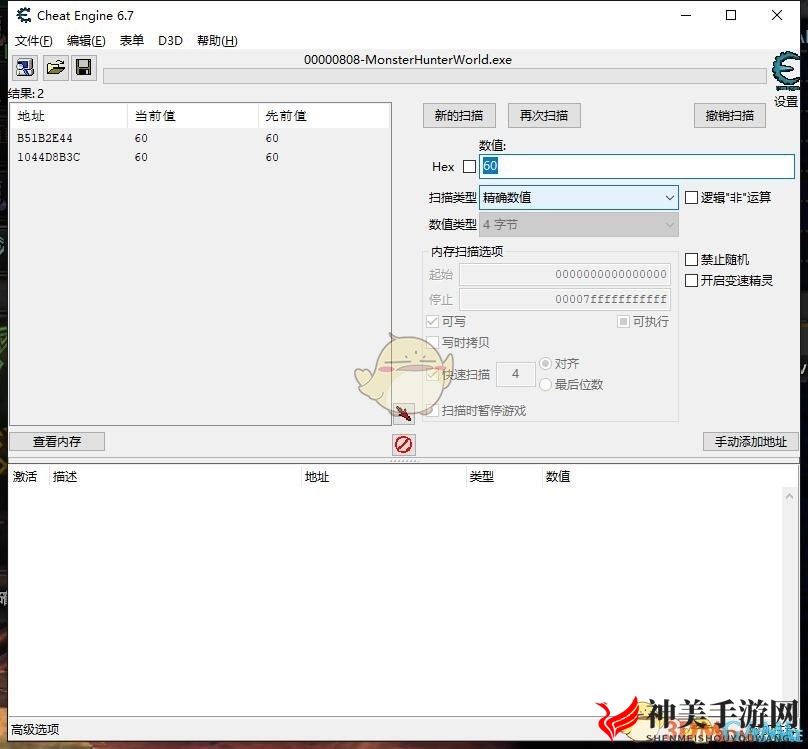Click the address list scrollbar up arrow
The image size is (808, 749).
pos(789,496)
